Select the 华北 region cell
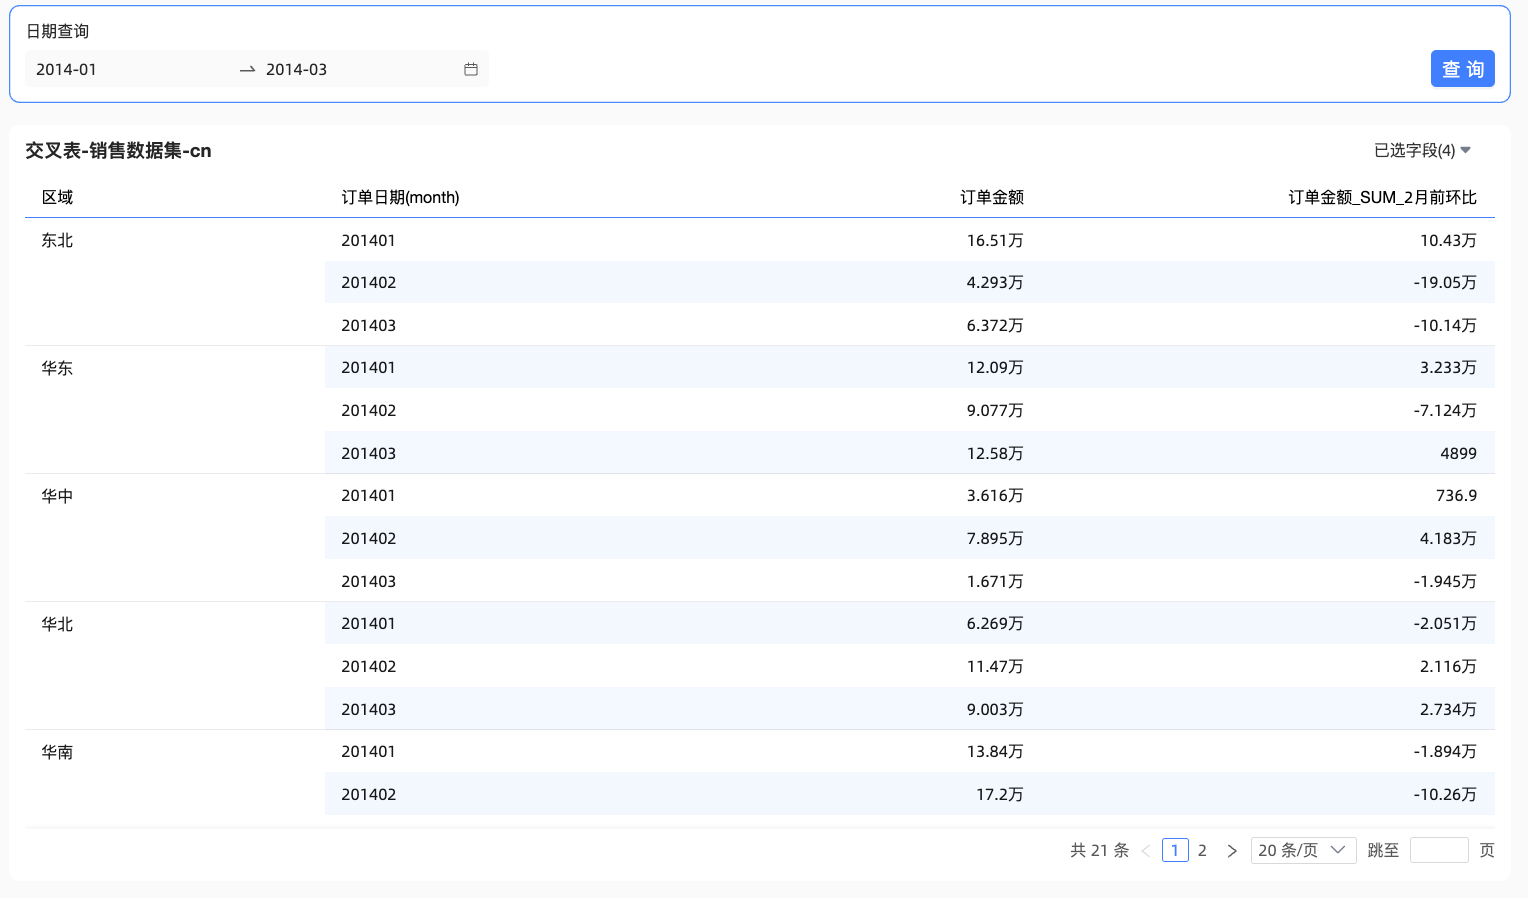The height and width of the screenshot is (898, 1528). click(x=57, y=624)
